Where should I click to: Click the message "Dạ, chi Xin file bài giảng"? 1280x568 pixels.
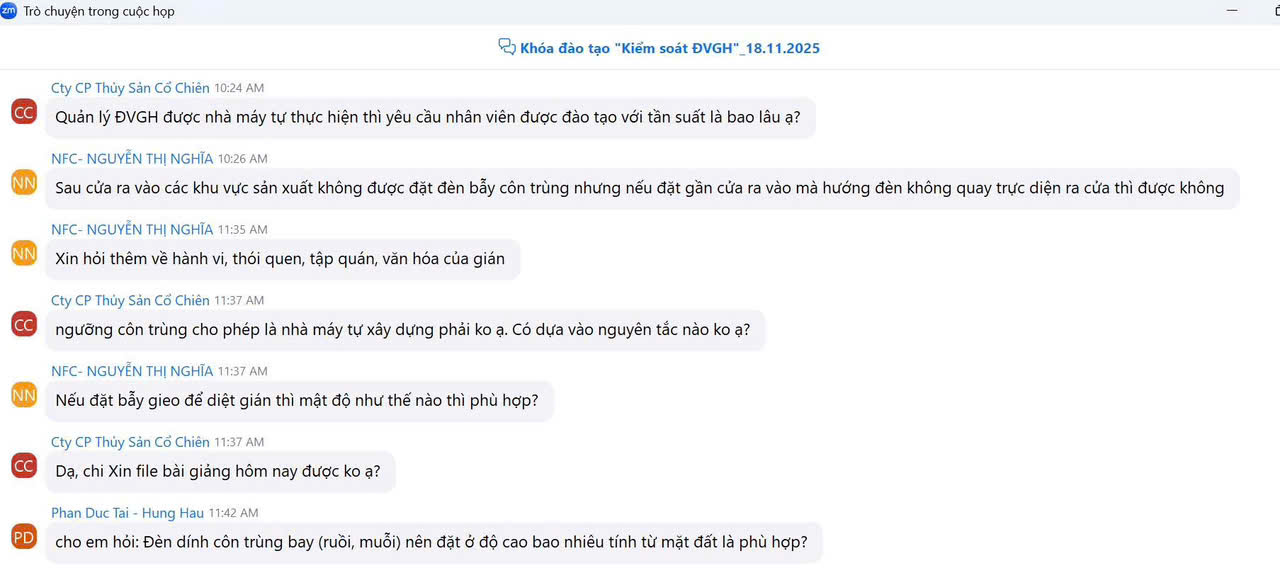(x=218, y=471)
